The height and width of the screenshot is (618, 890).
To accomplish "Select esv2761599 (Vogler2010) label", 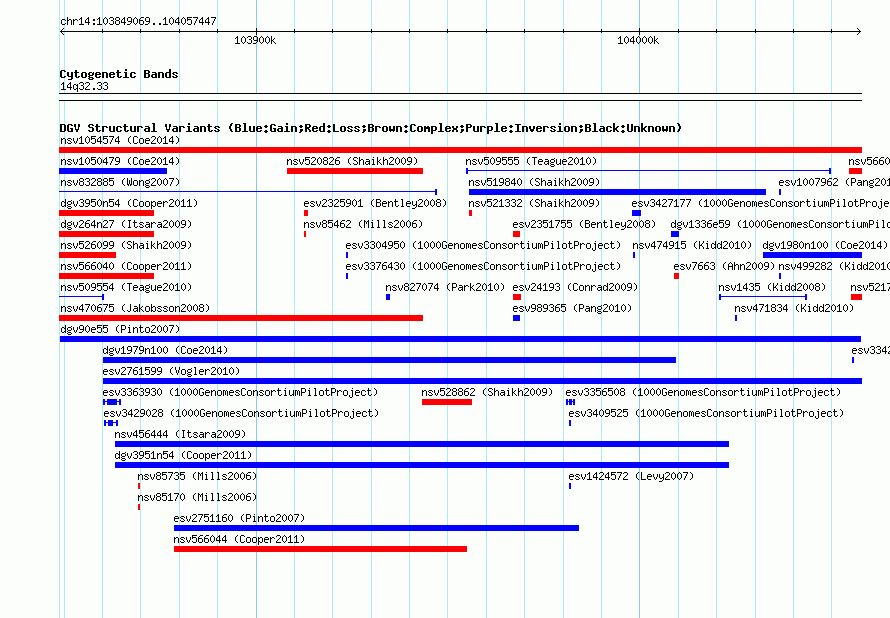I will (171, 371).
